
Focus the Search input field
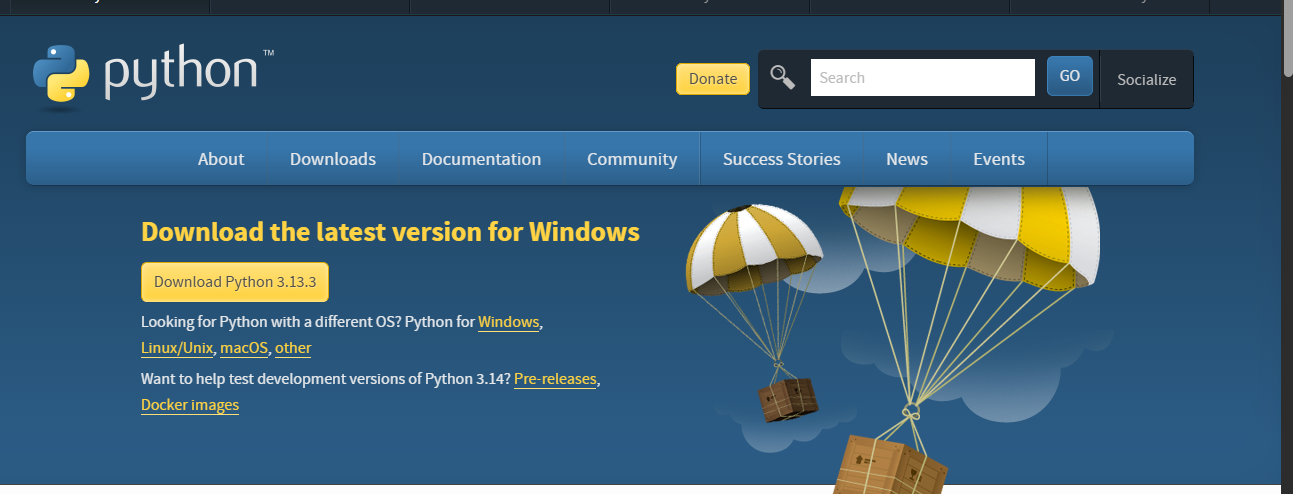click(x=922, y=78)
